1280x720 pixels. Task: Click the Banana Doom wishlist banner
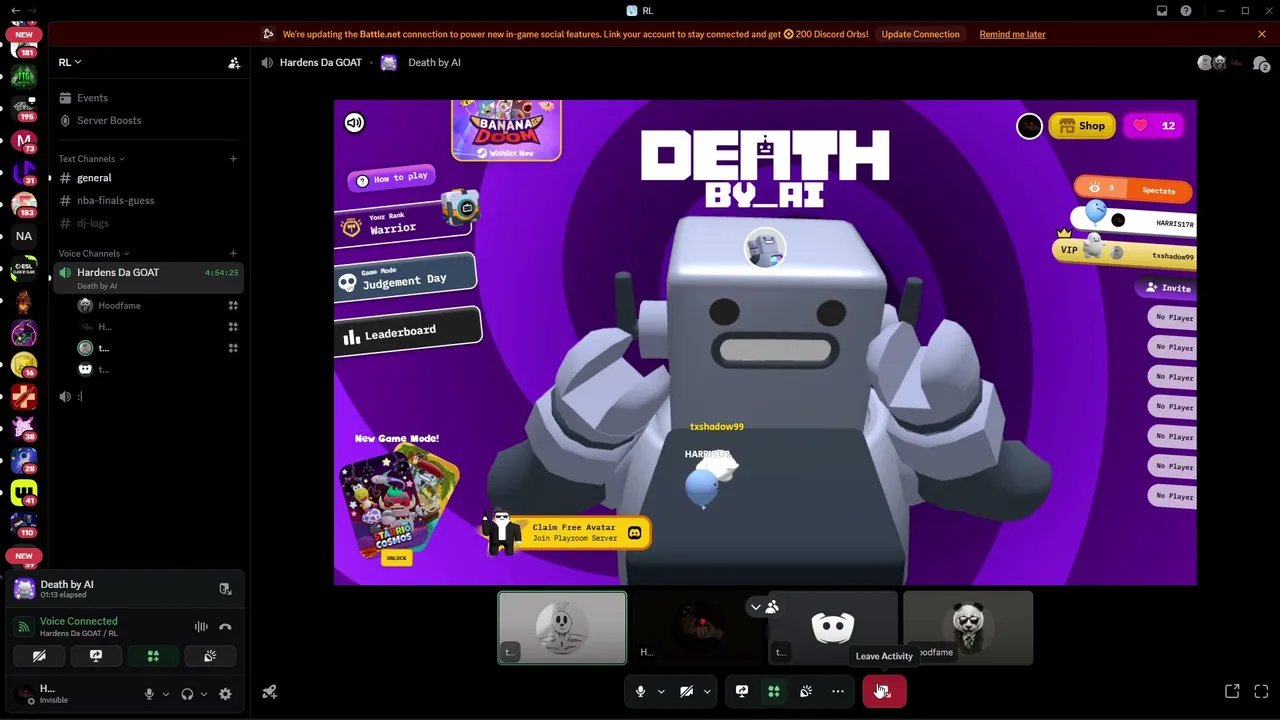pos(506,130)
